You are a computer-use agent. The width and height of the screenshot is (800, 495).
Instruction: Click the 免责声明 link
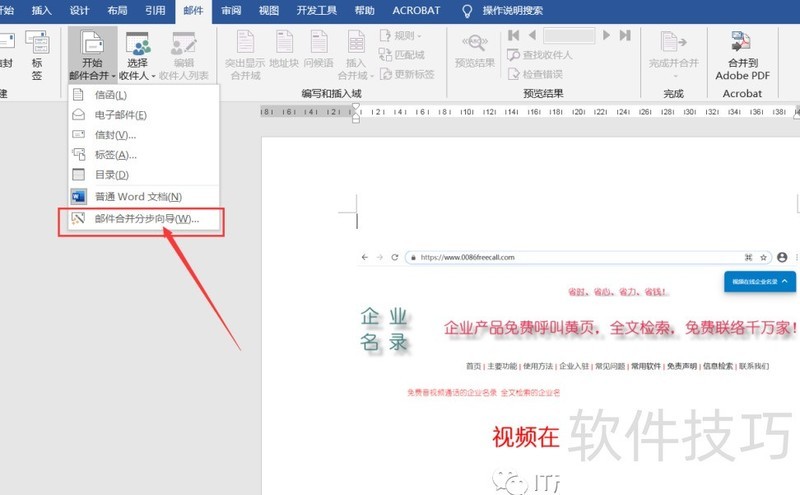(682, 366)
